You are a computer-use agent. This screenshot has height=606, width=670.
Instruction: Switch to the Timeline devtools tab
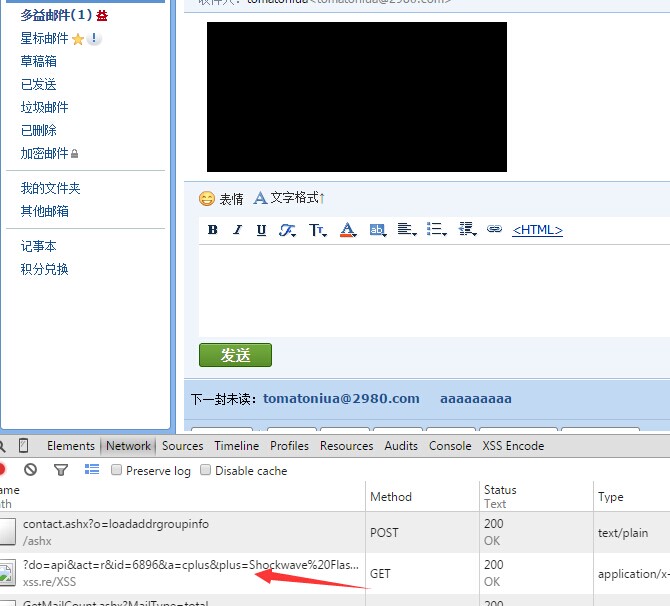[x=237, y=446]
